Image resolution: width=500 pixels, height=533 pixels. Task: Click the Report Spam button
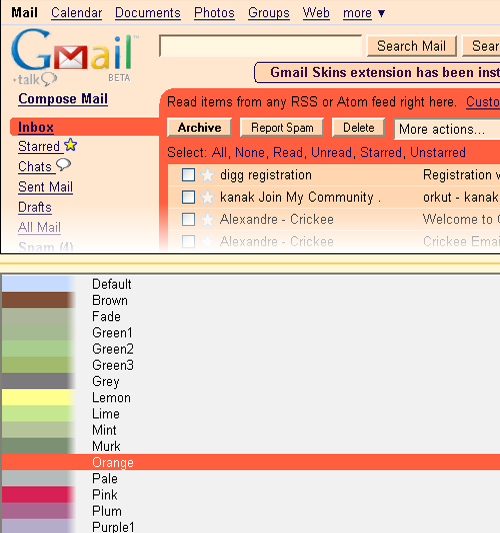[x=282, y=127]
